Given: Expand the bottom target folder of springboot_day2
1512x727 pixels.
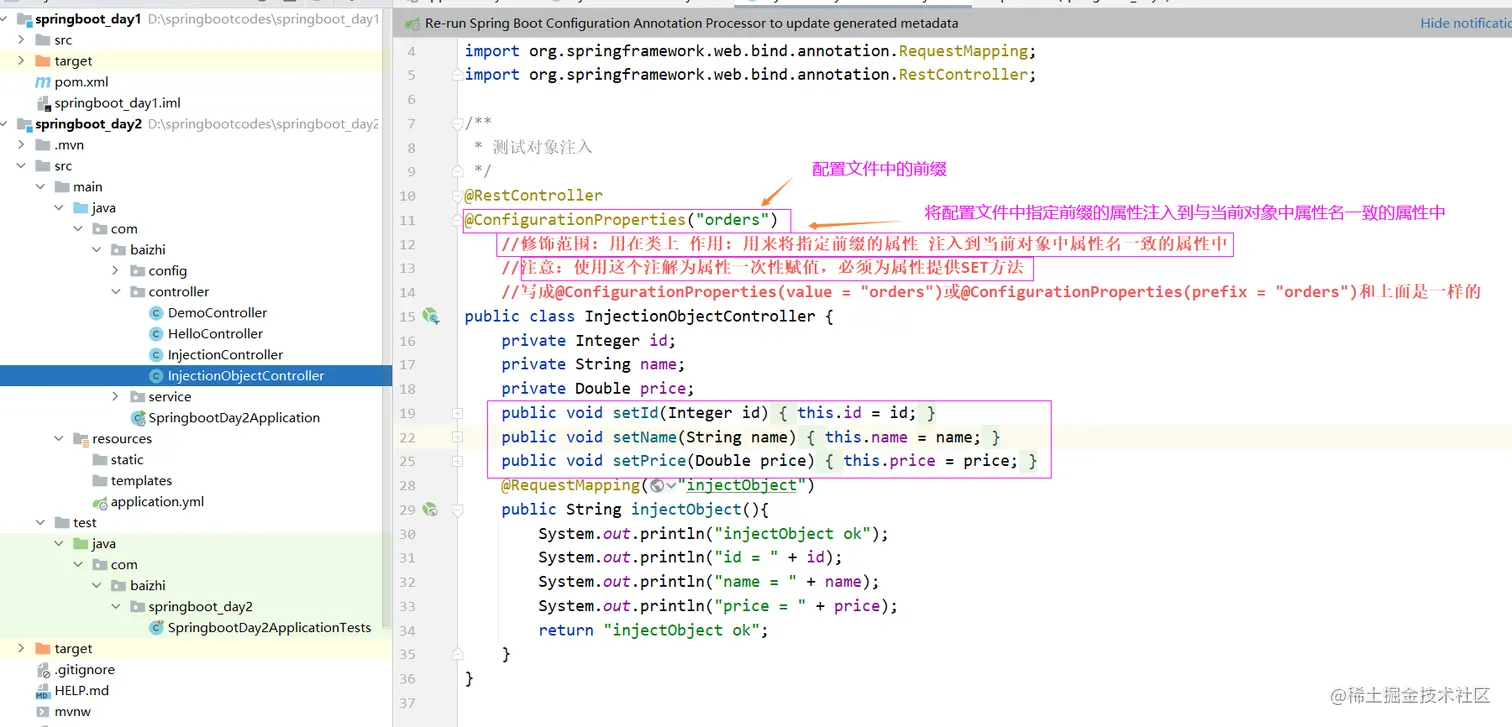Looking at the screenshot, I should click(22, 649).
